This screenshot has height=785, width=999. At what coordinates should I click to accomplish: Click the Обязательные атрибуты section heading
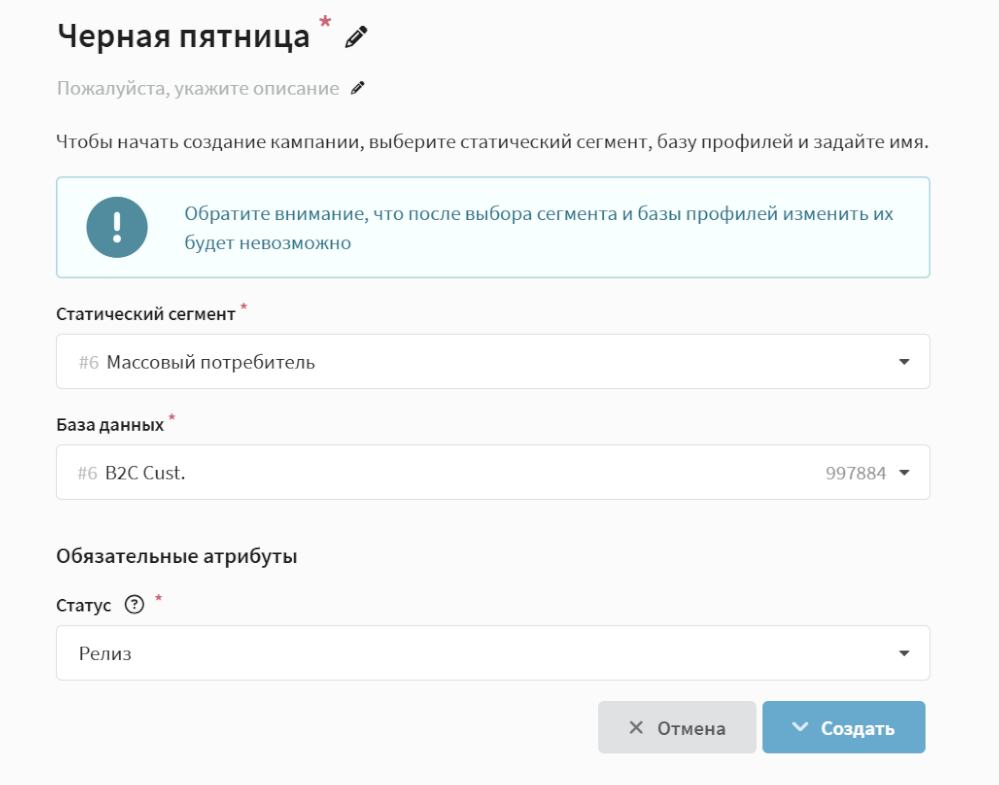177,557
